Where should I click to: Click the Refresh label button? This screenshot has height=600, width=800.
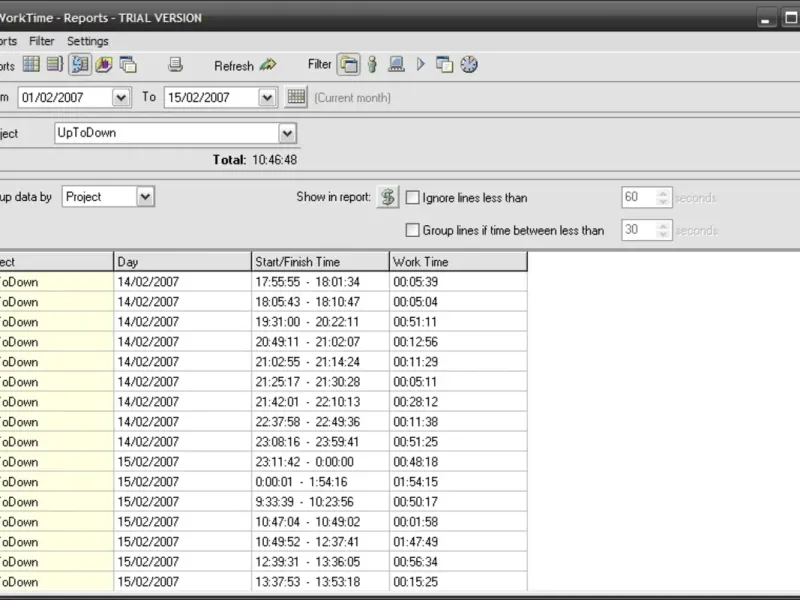(x=234, y=66)
